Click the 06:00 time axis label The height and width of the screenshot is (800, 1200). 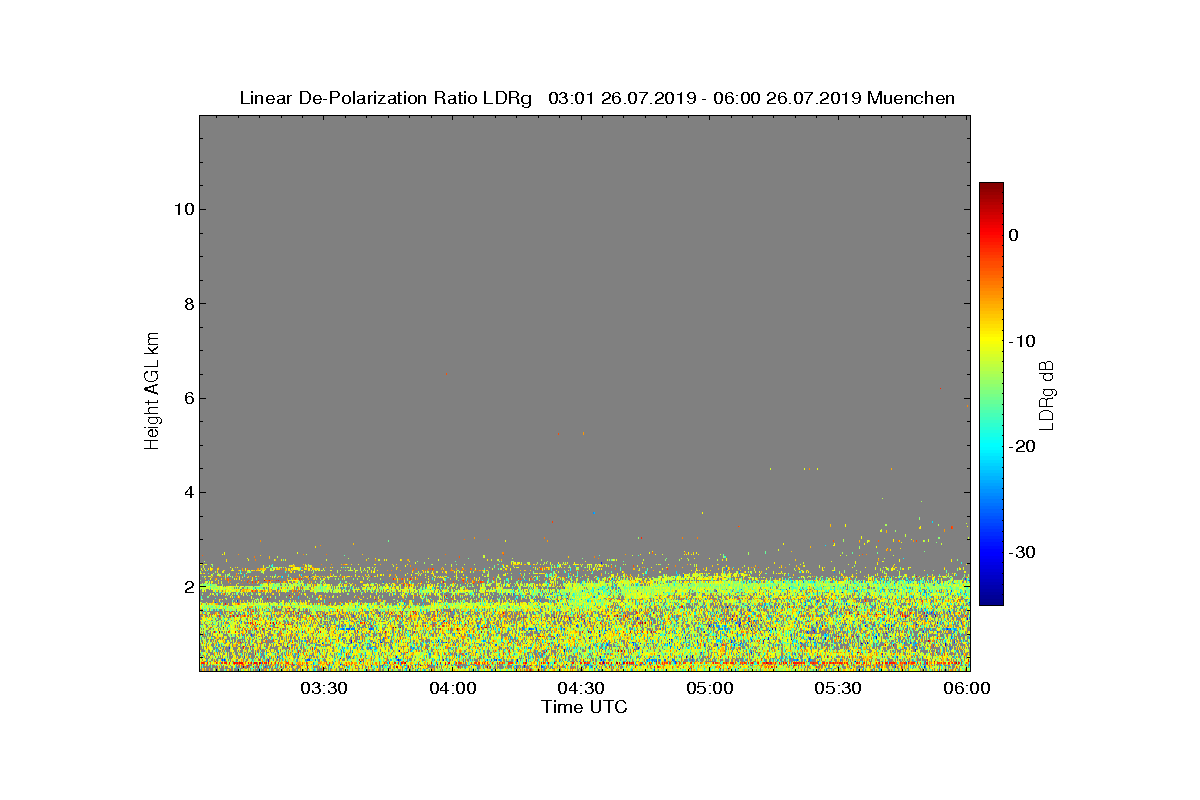click(967, 688)
